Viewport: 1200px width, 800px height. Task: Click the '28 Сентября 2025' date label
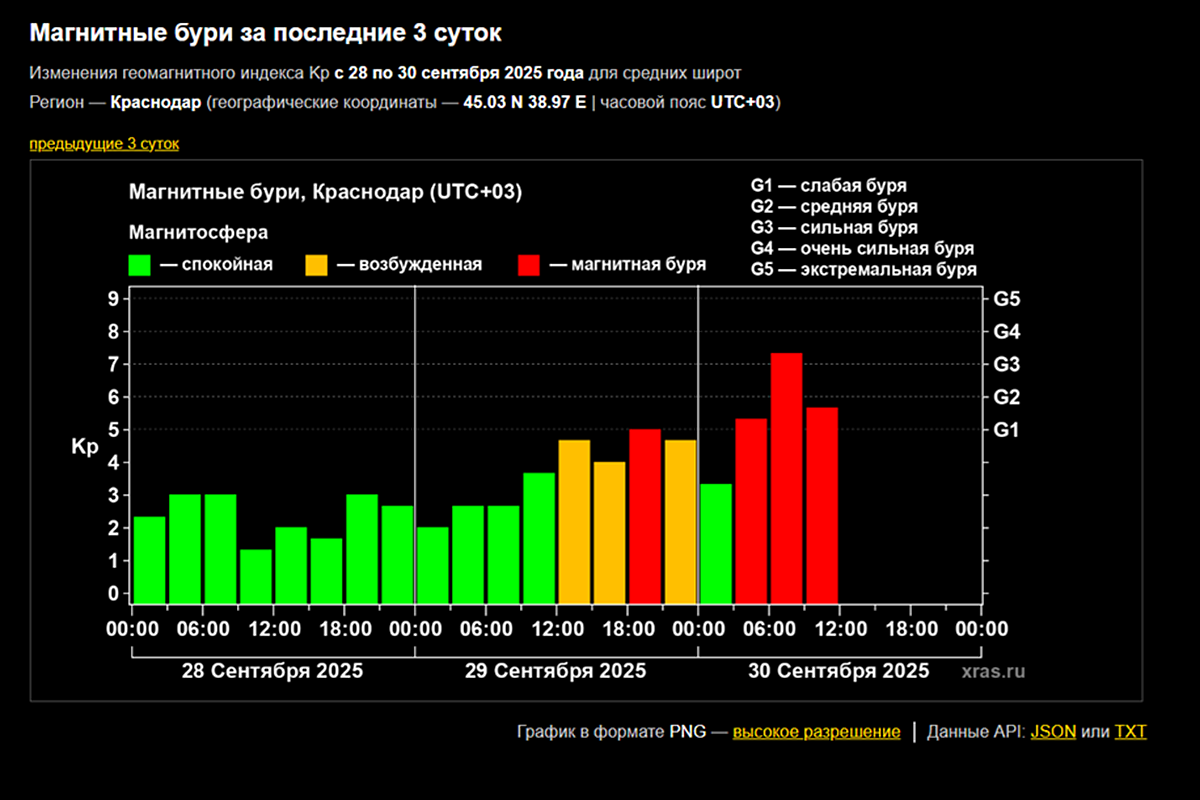[x=272, y=671]
